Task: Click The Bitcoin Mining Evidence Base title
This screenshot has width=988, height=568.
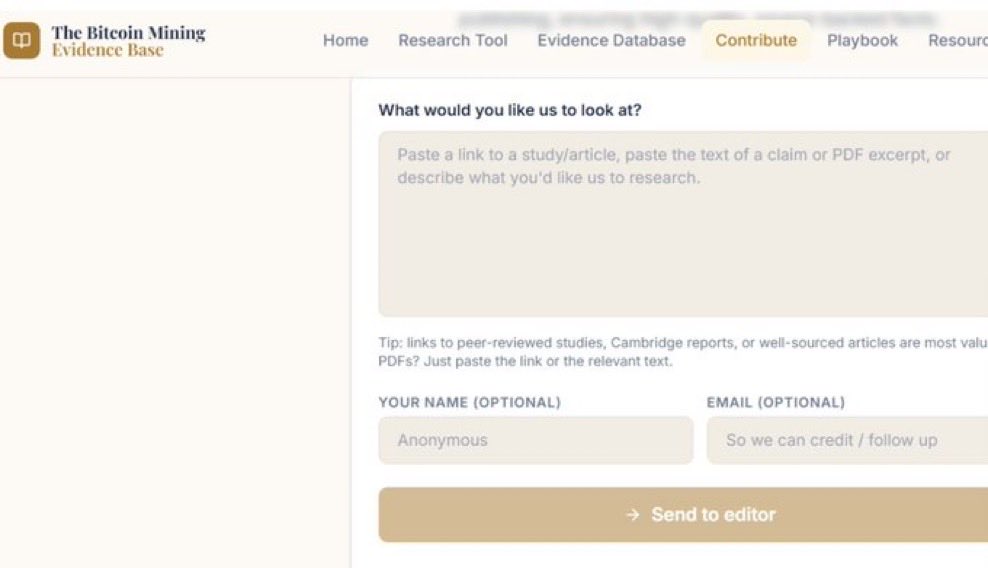Action: point(129,40)
